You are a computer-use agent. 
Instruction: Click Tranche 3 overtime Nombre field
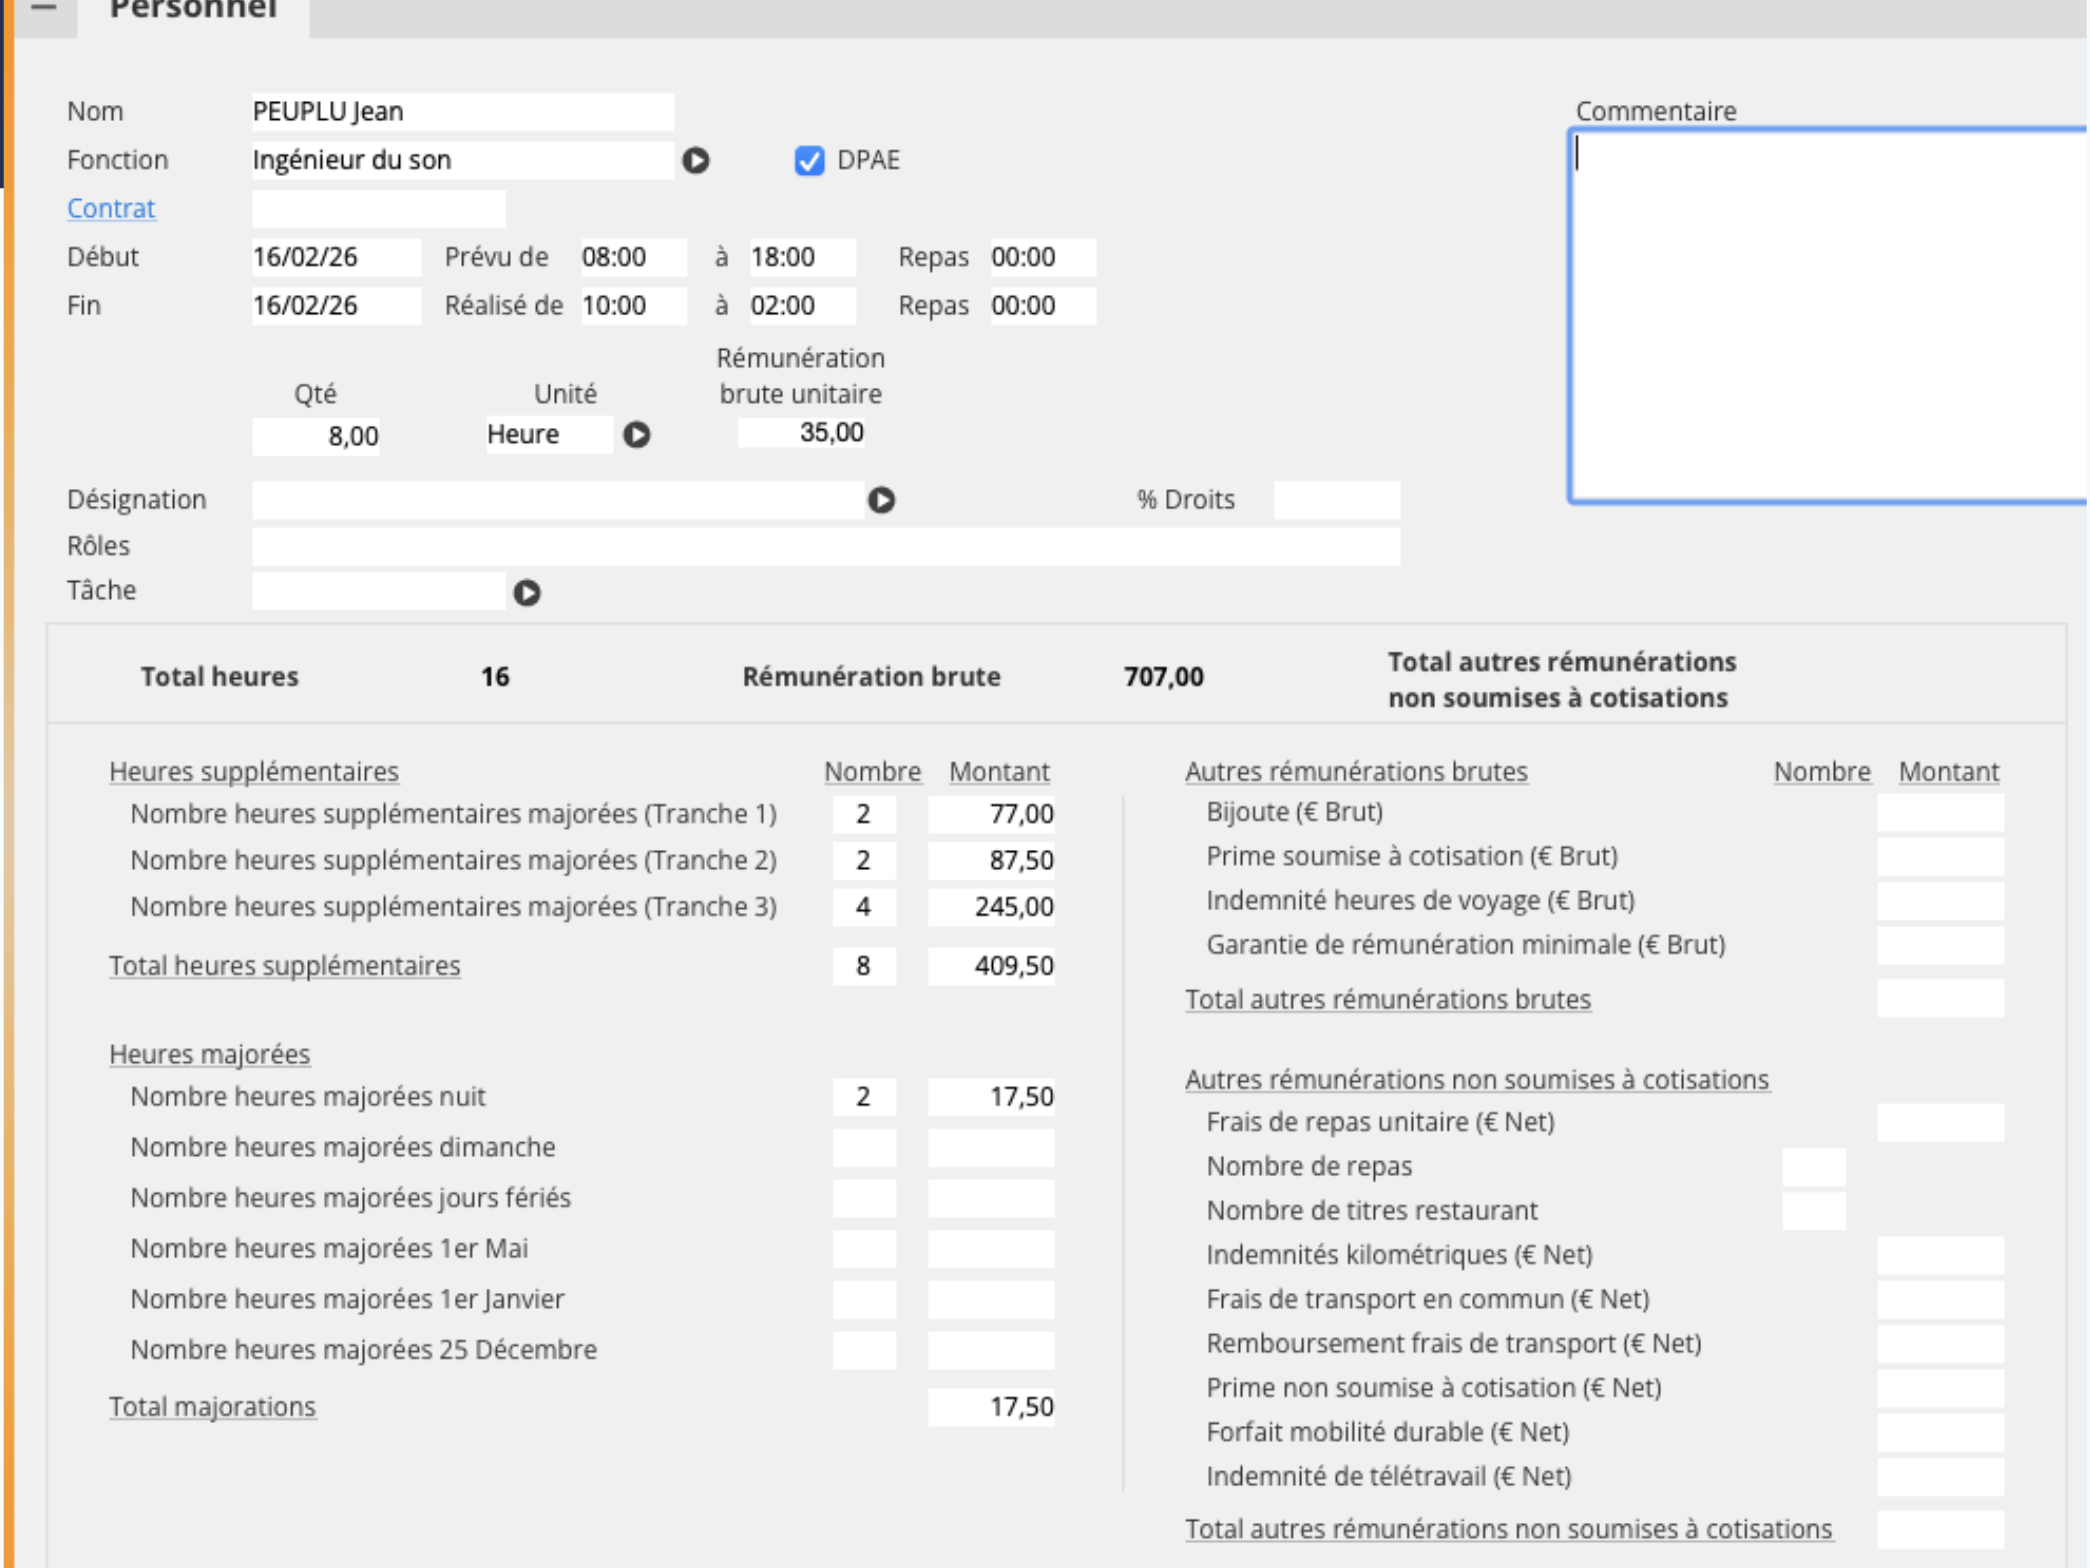tap(864, 907)
